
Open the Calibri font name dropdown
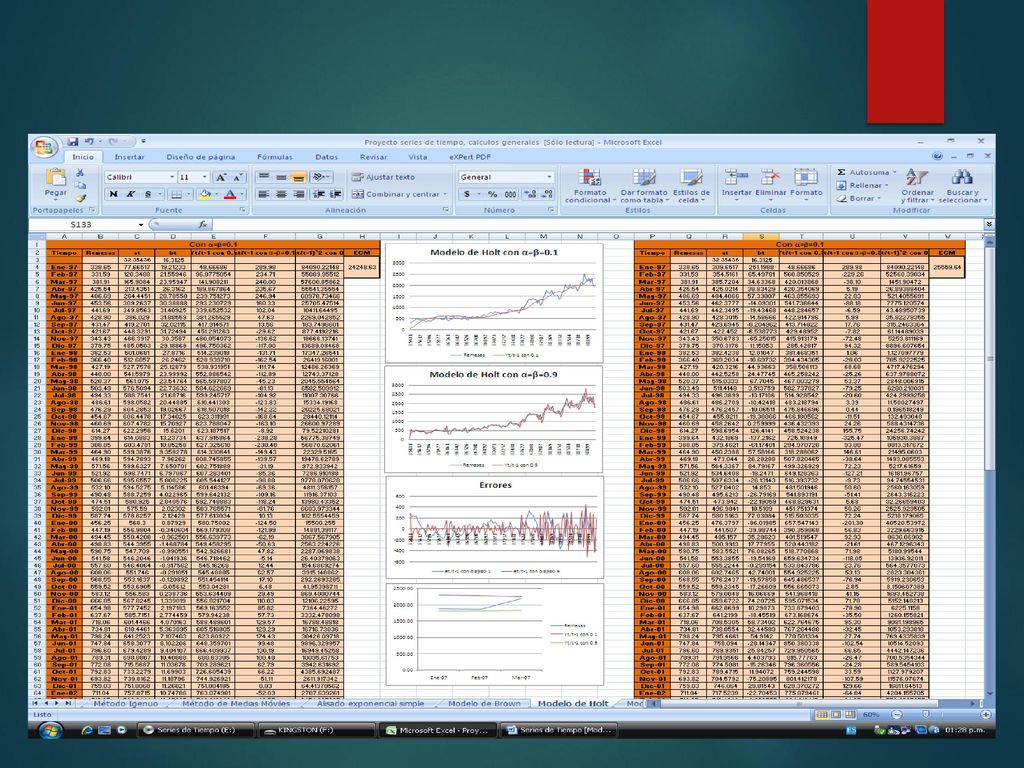point(172,177)
